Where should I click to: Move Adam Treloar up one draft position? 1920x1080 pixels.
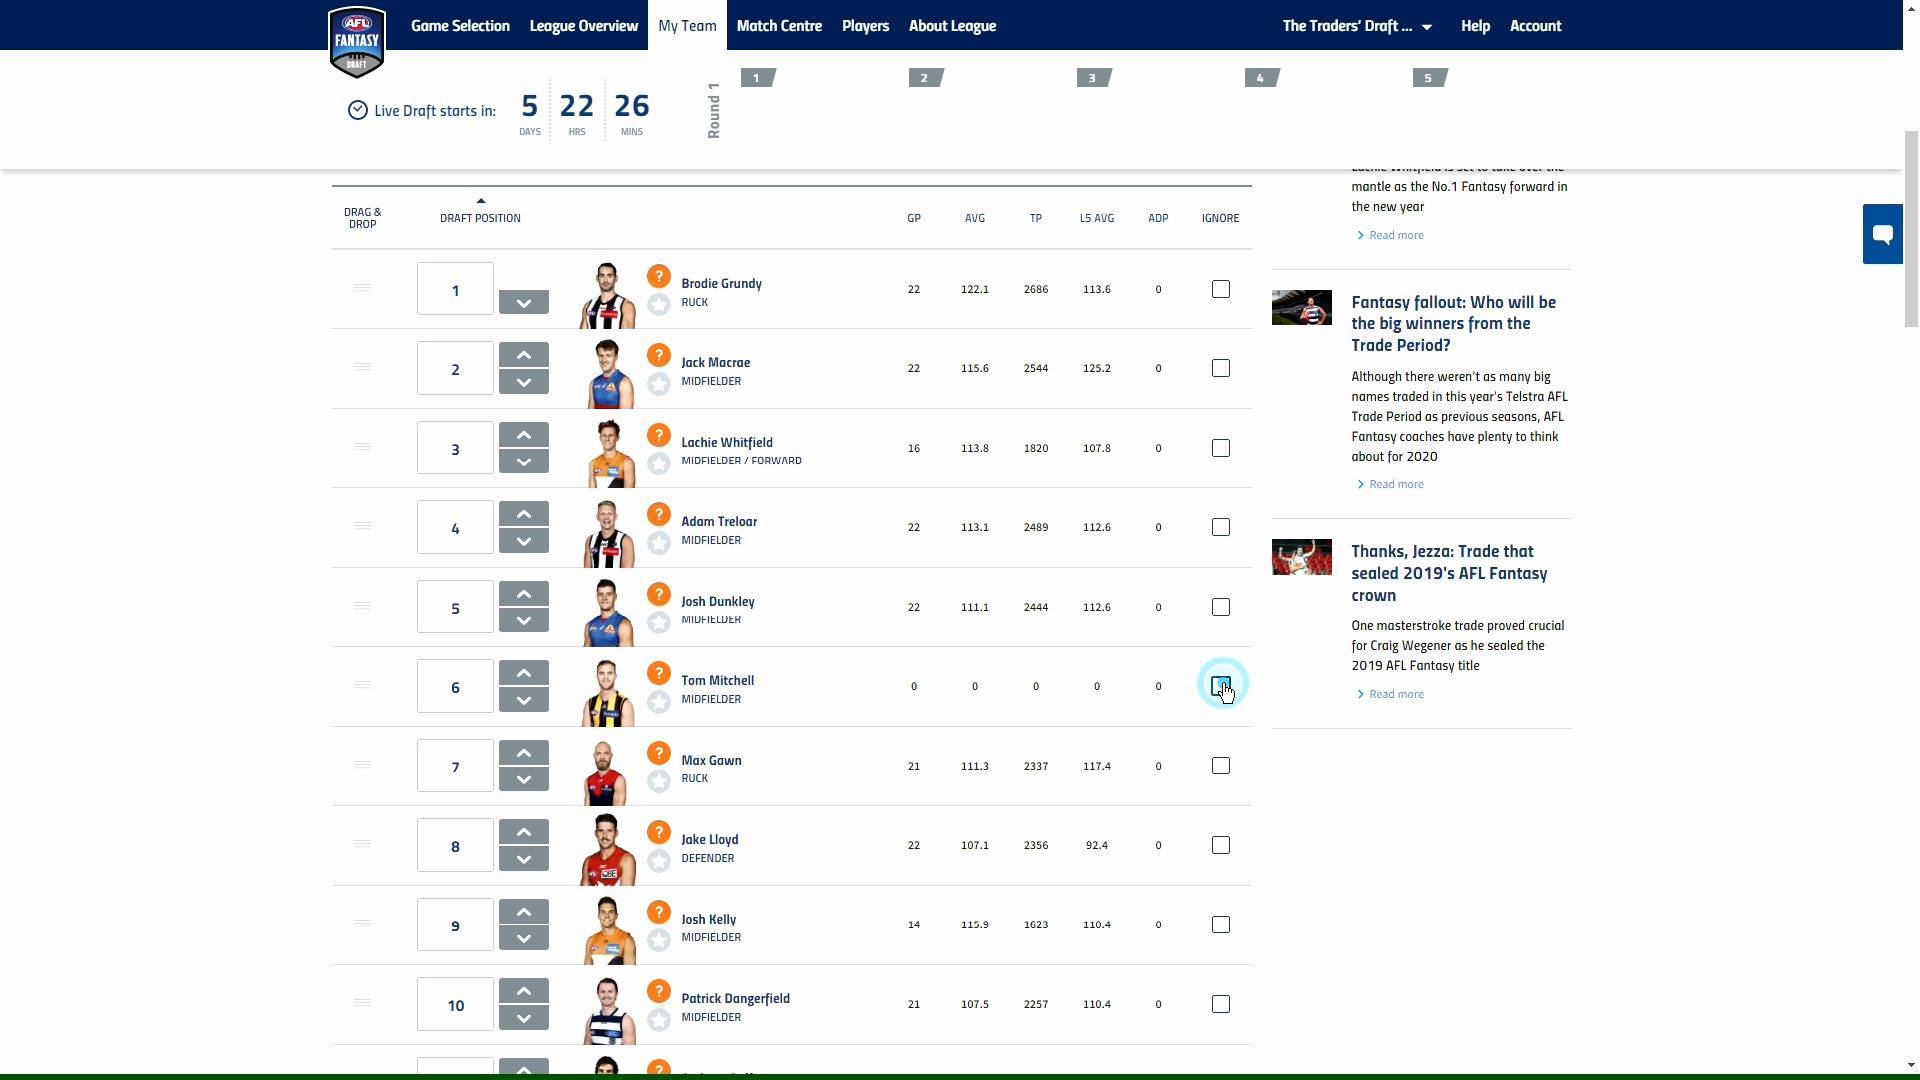[523, 514]
